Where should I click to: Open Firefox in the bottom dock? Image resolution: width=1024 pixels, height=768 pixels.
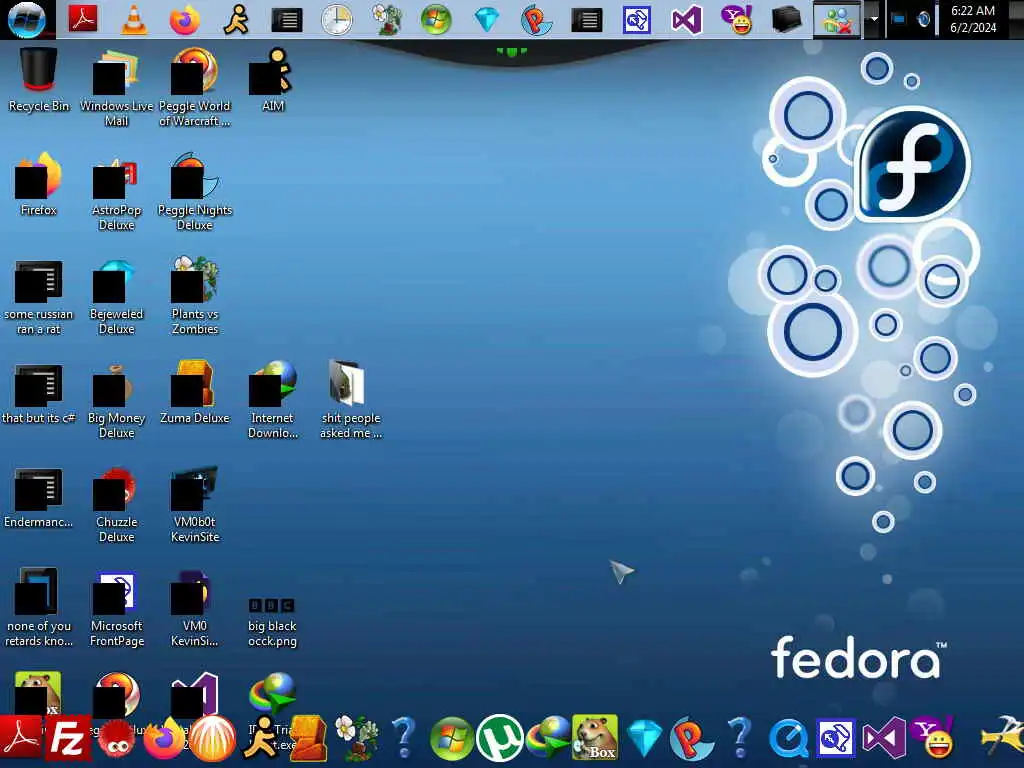tap(165, 739)
